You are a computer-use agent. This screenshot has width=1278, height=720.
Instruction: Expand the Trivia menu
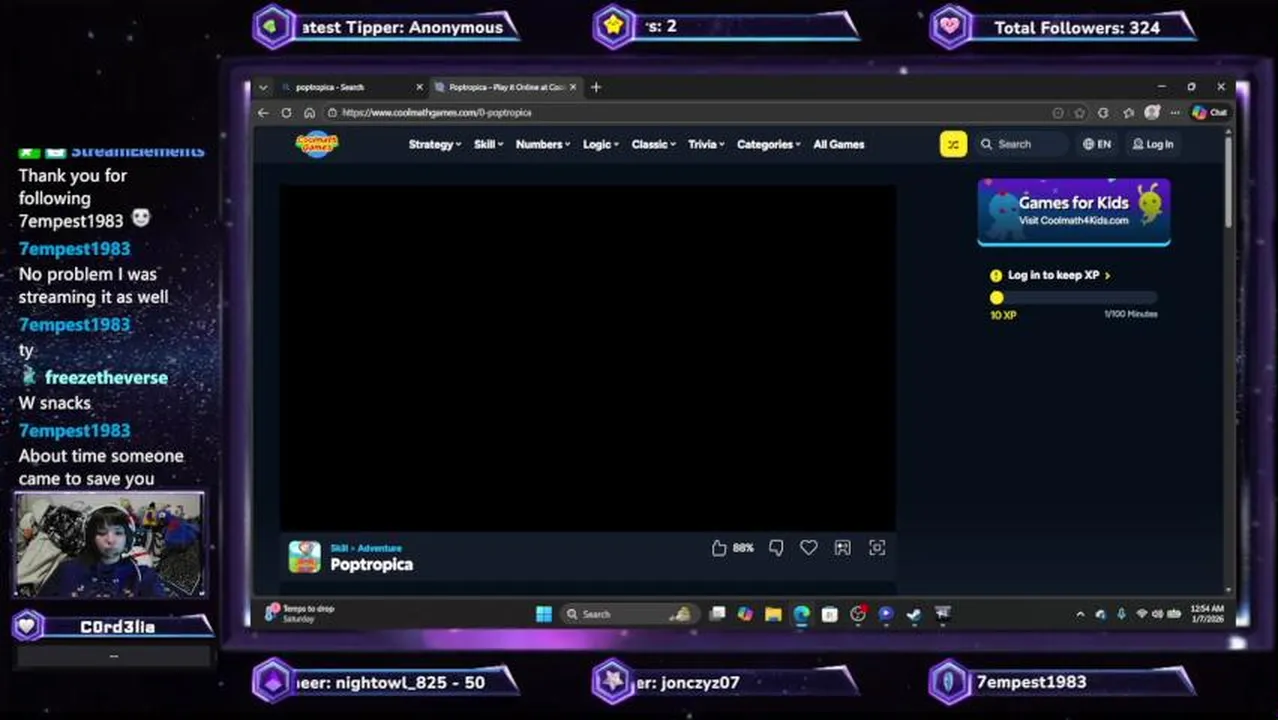pos(706,144)
